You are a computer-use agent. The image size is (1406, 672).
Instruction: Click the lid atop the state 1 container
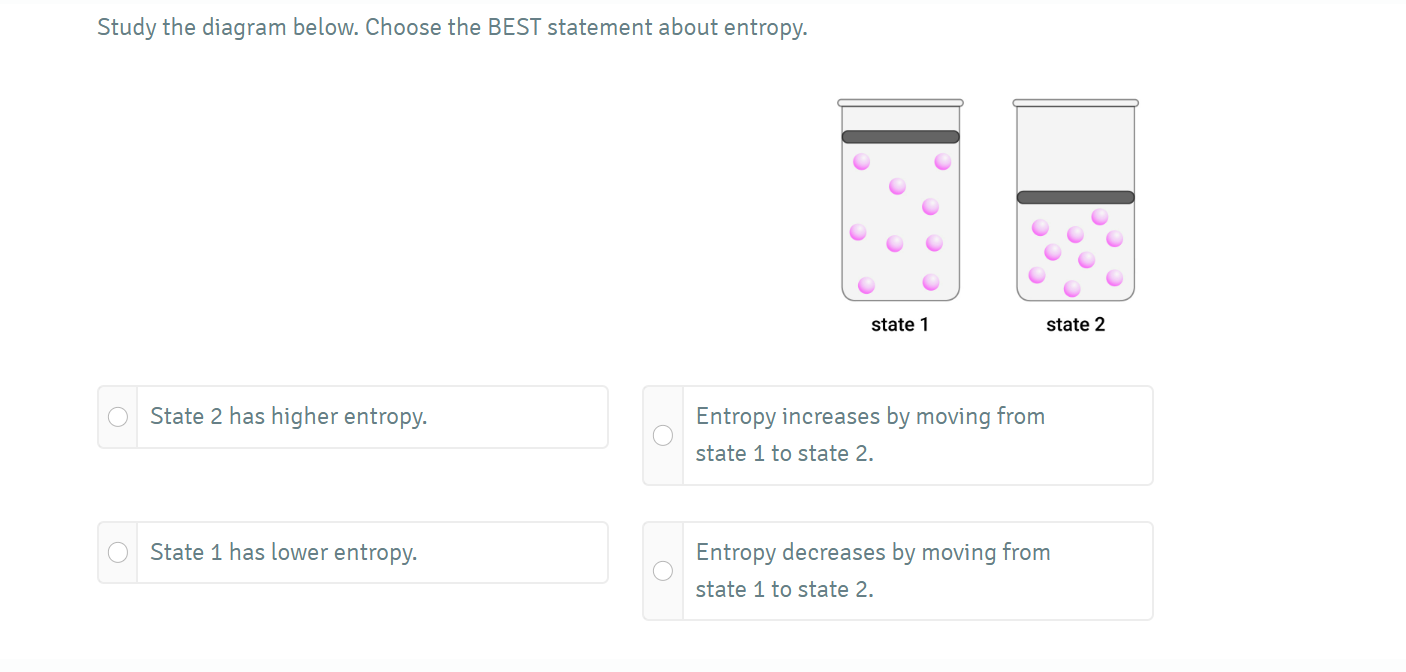coord(900,102)
